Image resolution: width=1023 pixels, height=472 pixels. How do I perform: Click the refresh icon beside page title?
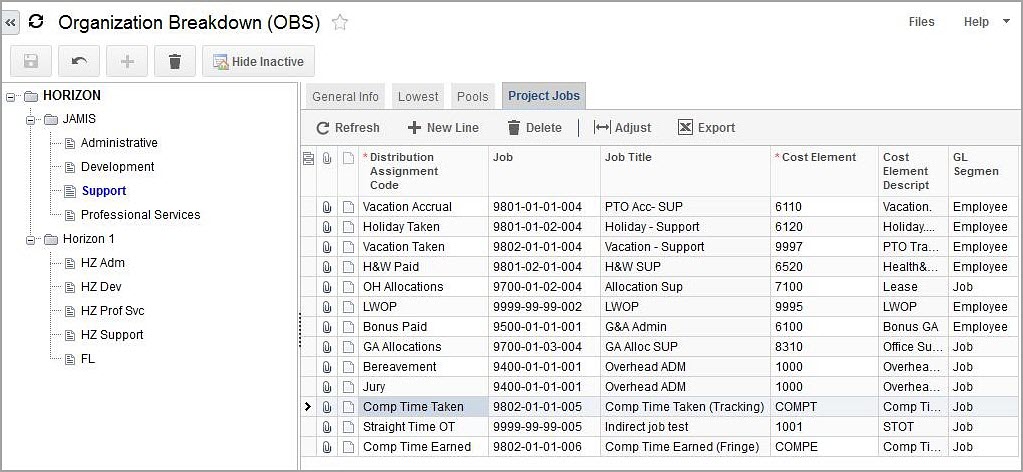37,22
